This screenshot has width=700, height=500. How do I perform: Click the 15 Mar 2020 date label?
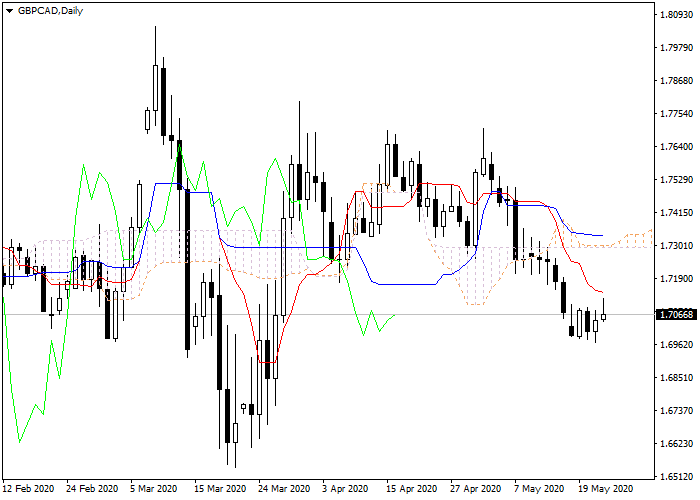[x=220, y=489]
